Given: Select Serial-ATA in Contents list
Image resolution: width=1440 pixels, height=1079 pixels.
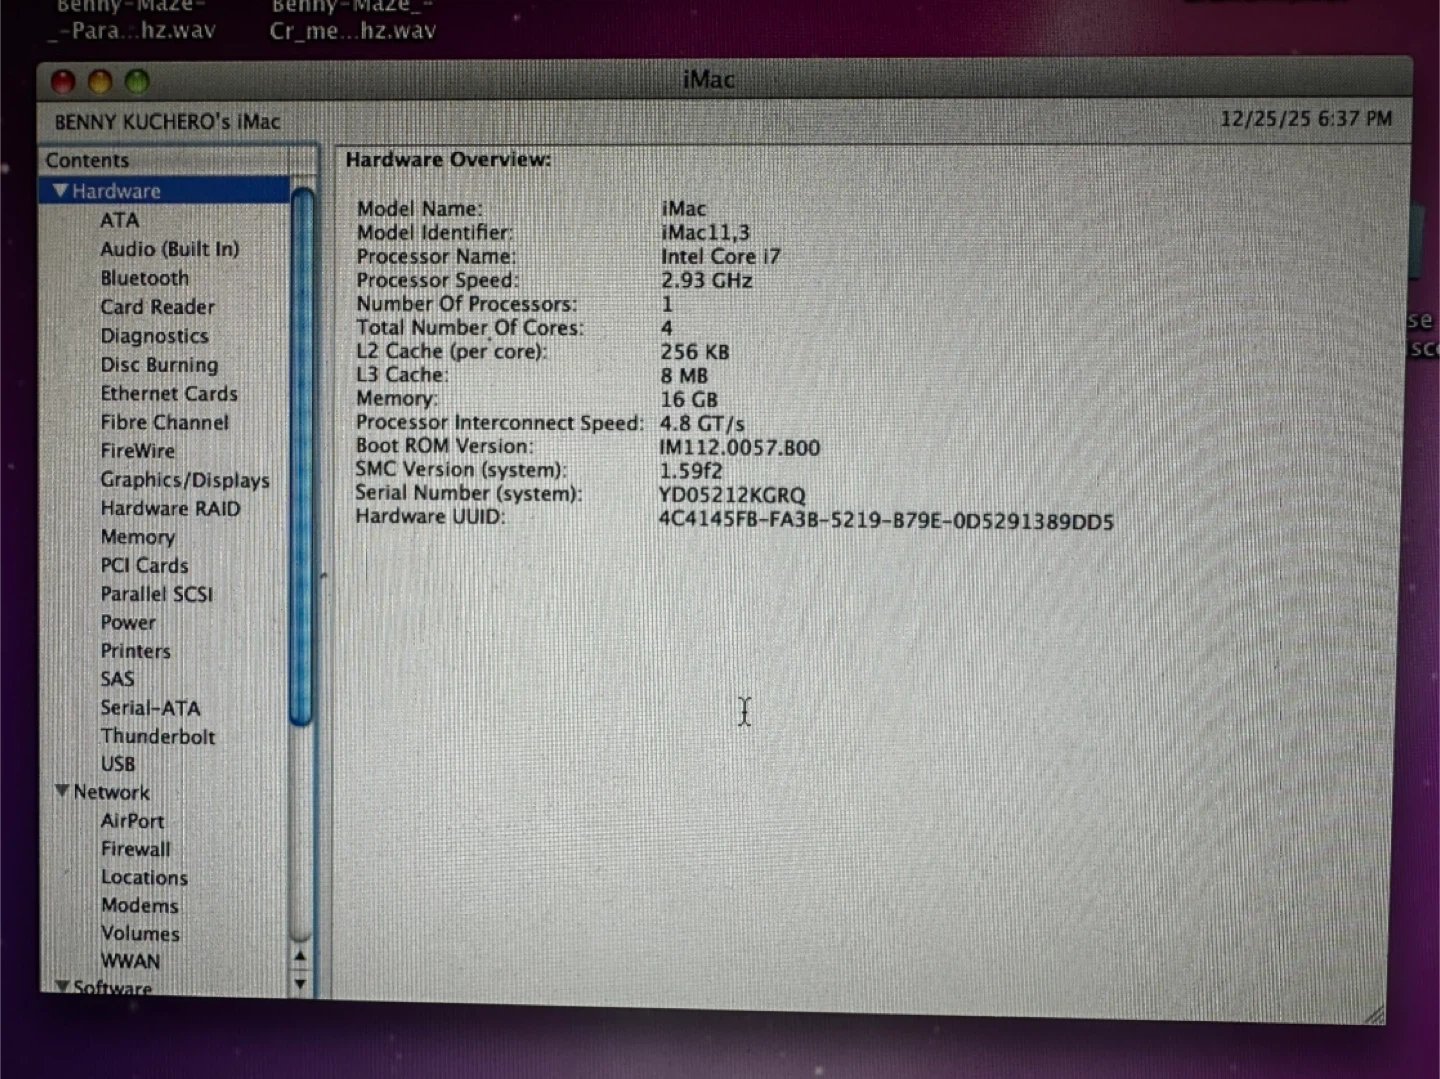Looking at the screenshot, I should [150, 708].
